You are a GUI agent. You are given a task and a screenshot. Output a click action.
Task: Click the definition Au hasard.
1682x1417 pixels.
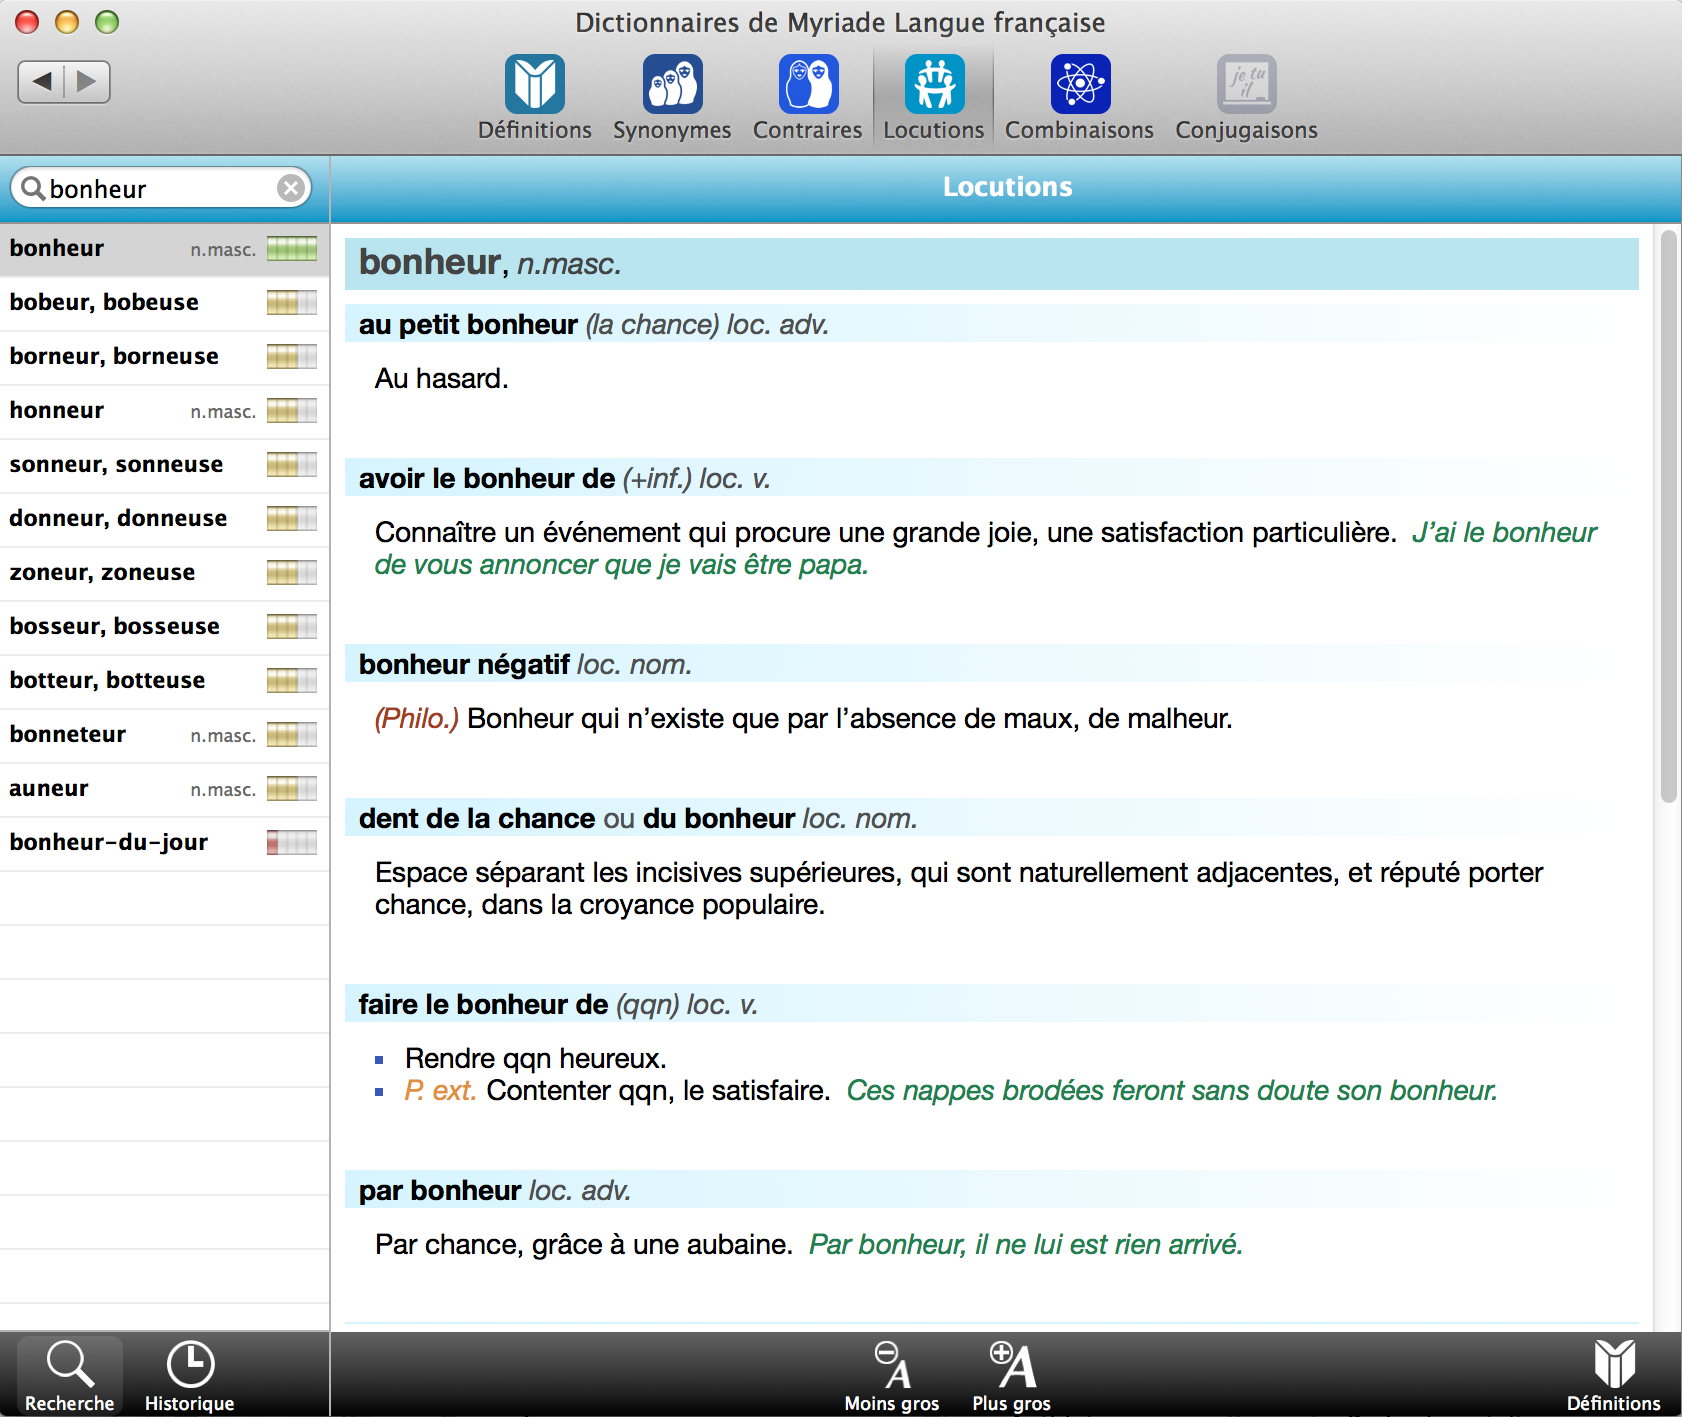click(x=442, y=379)
